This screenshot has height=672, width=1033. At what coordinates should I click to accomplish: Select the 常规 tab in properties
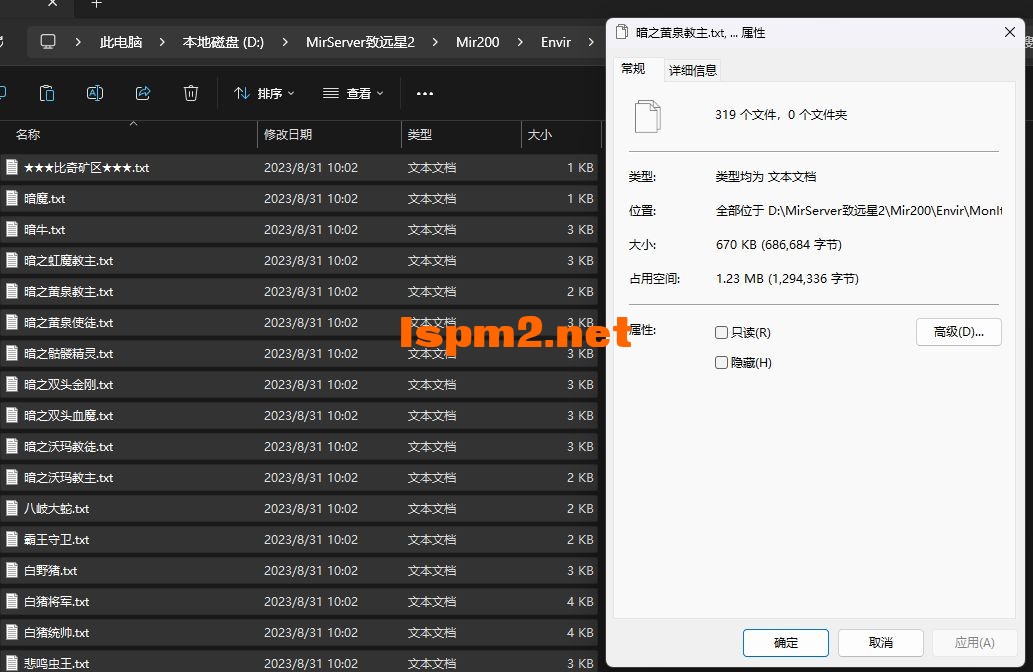632,68
